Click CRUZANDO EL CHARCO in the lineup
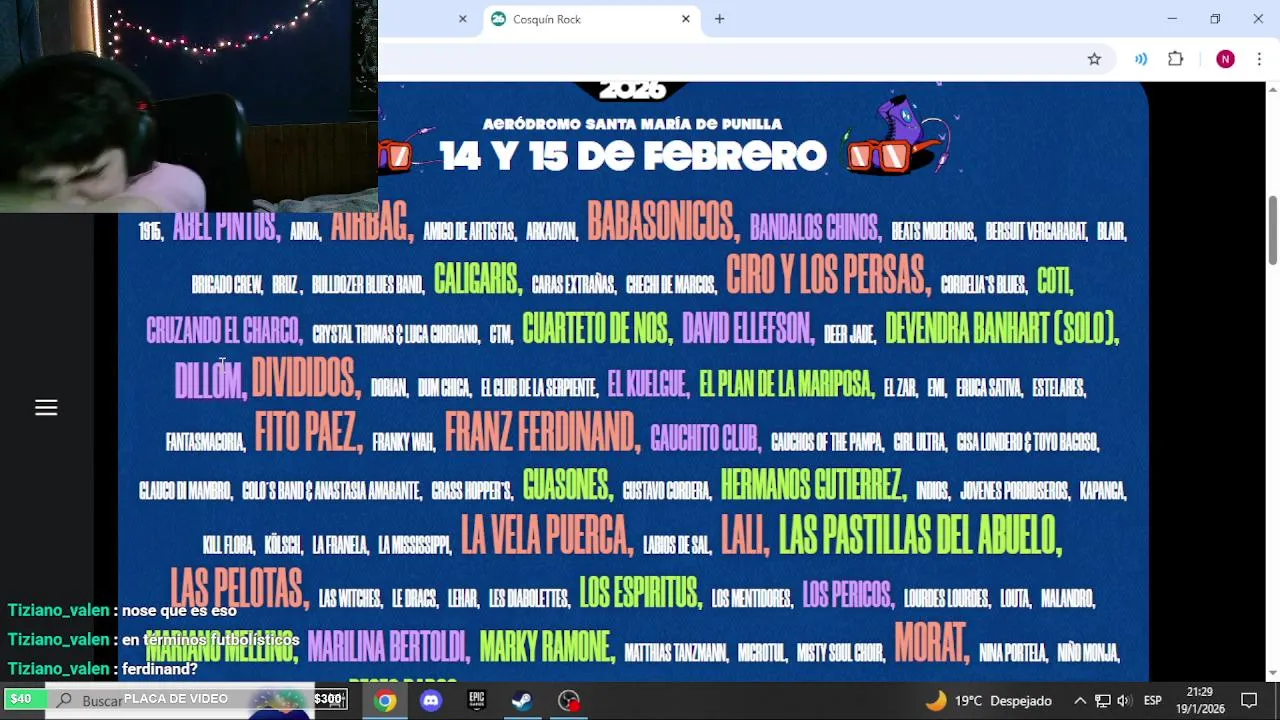Image resolution: width=1280 pixels, height=720 pixels. click(223, 331)
